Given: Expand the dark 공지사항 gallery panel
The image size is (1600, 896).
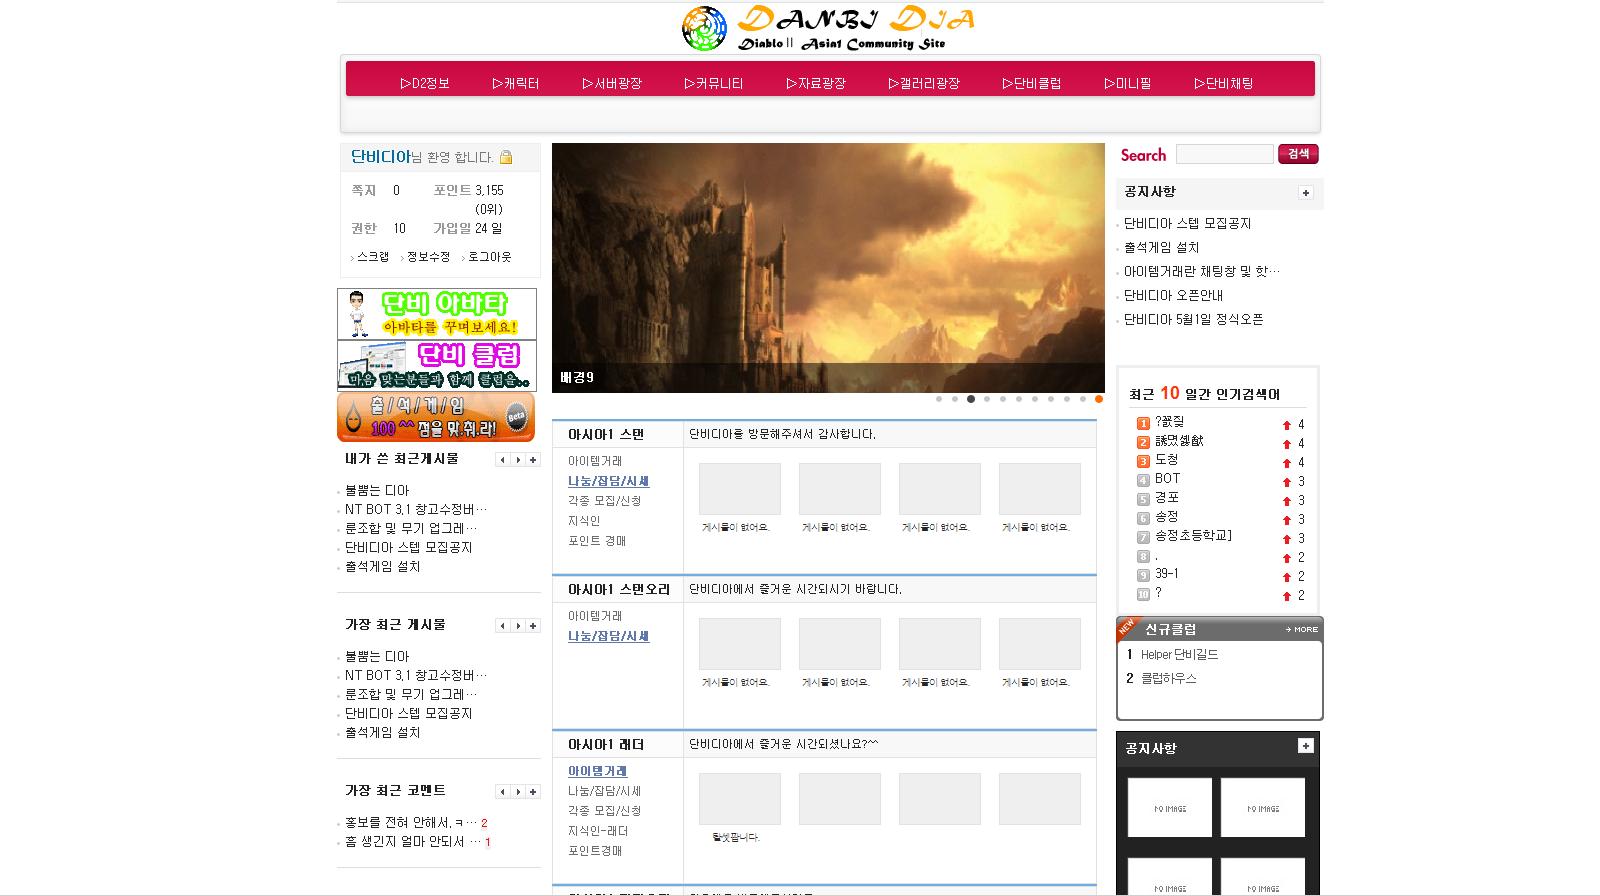Looking at the screenshot, I should coord(1305,746).
